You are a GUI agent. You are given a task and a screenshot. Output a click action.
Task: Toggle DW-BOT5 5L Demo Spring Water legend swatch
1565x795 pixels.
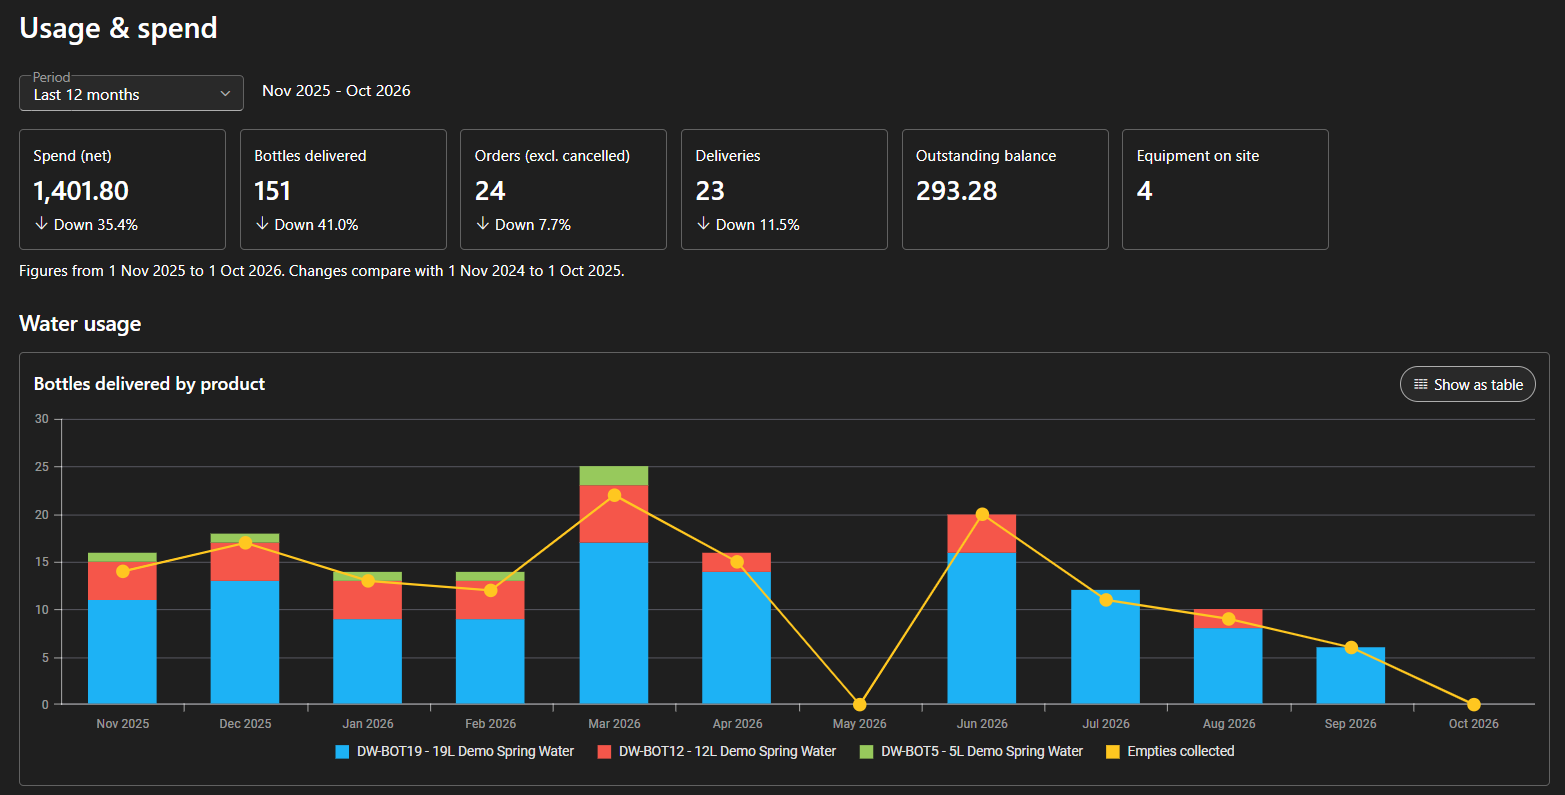(x=866, y=751)
